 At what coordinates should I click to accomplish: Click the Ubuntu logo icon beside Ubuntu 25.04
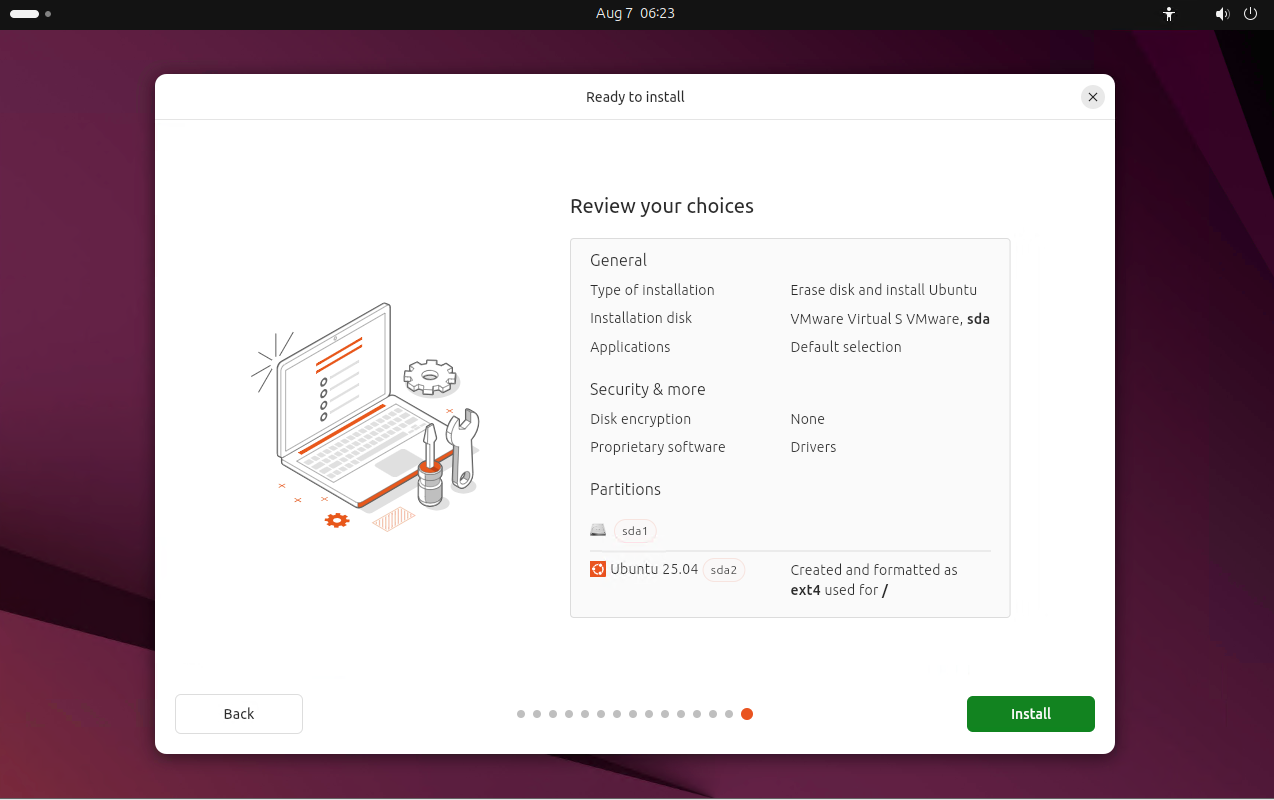(598, 569)
